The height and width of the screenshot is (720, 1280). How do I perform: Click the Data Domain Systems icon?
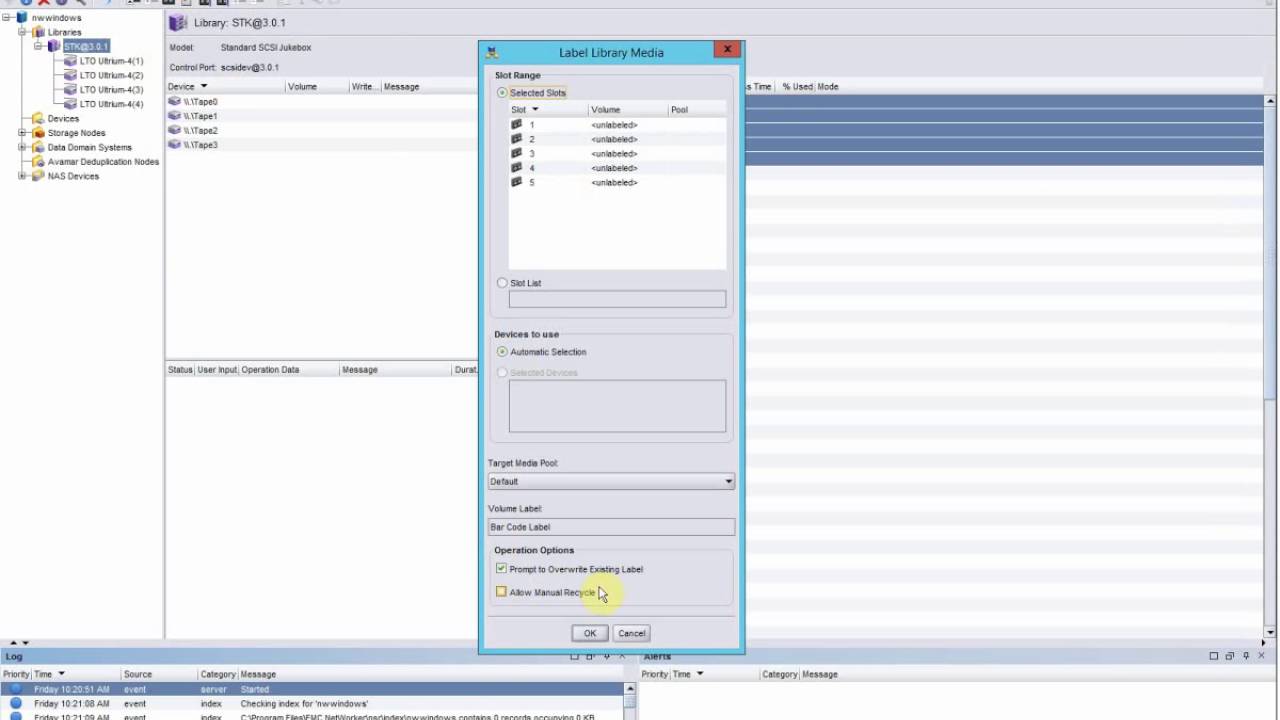(x=39, y=147)
